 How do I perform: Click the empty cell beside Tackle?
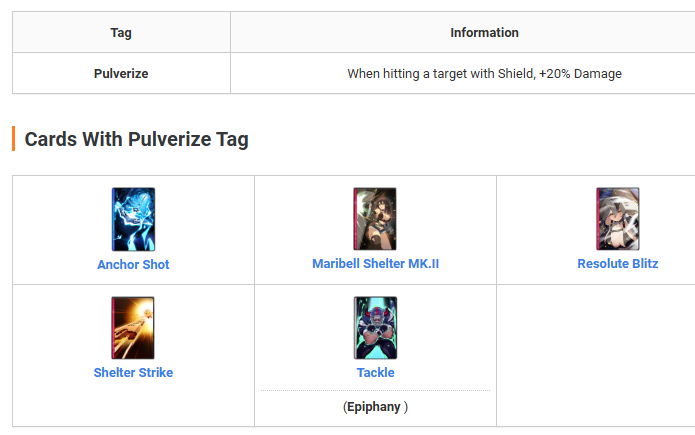click(596, 356)
